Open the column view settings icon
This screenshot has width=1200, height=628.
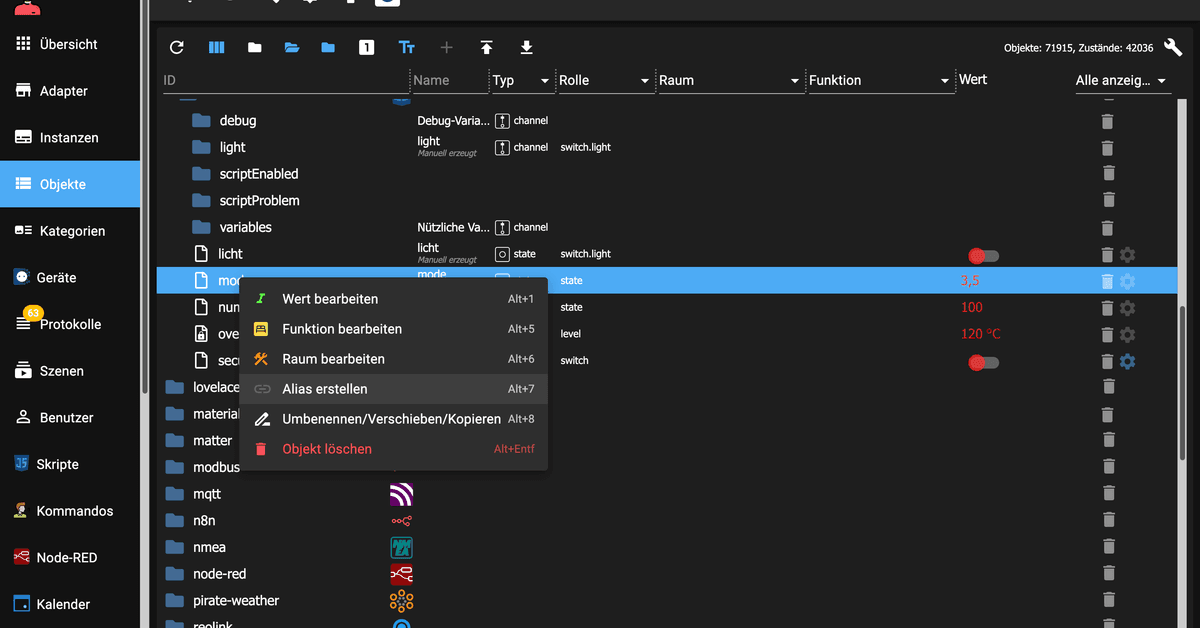tap(216, 47)
